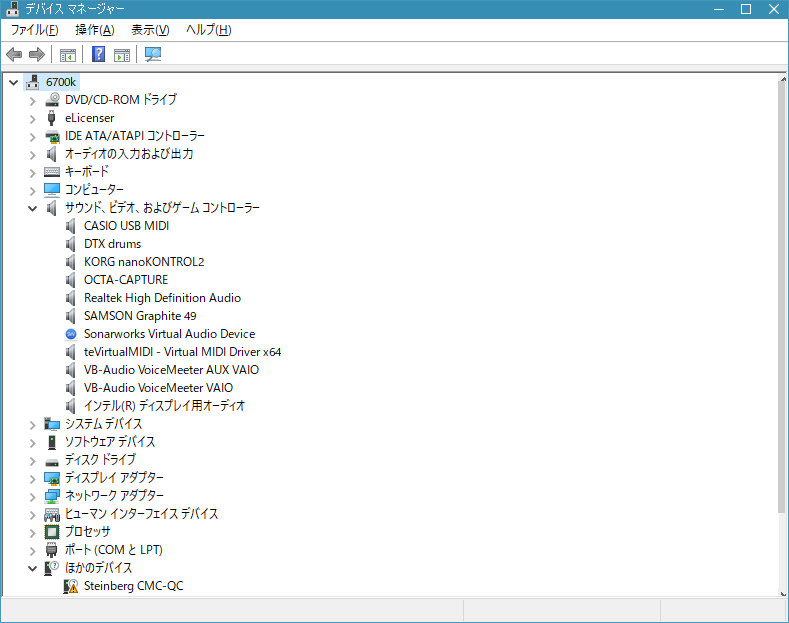Viewport: 789px width, 623px height.
Task: Click the vertical scrollbar thumb
Action: click(x=782, y=297)
